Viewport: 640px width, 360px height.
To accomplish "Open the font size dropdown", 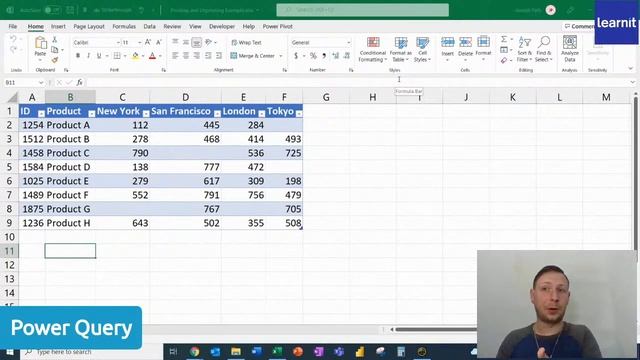I will pos(140,42).
